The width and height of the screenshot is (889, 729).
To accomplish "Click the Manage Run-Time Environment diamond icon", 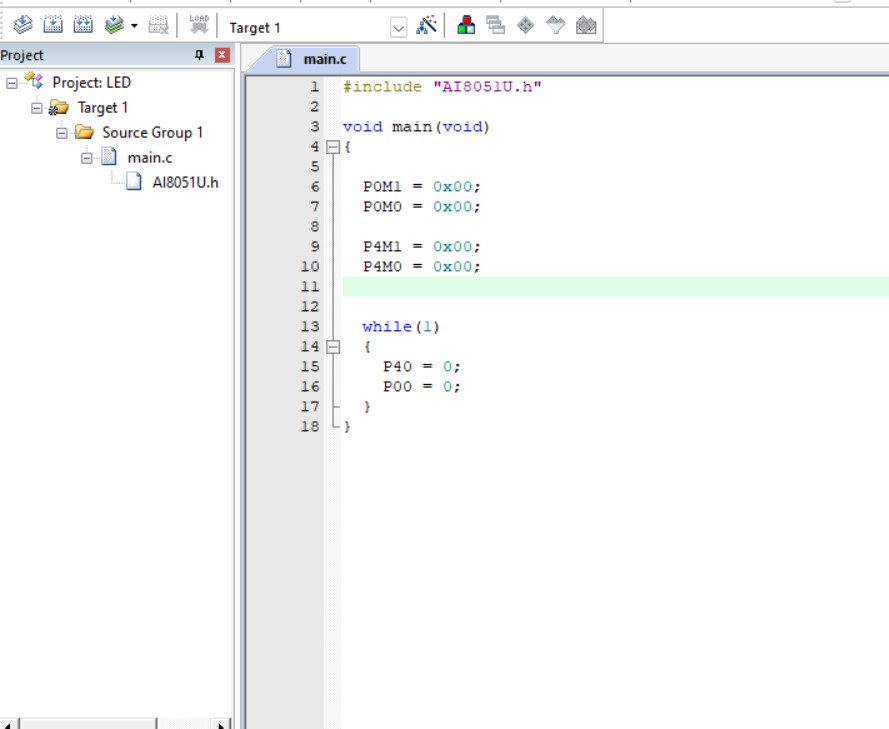I will [526, 25].
